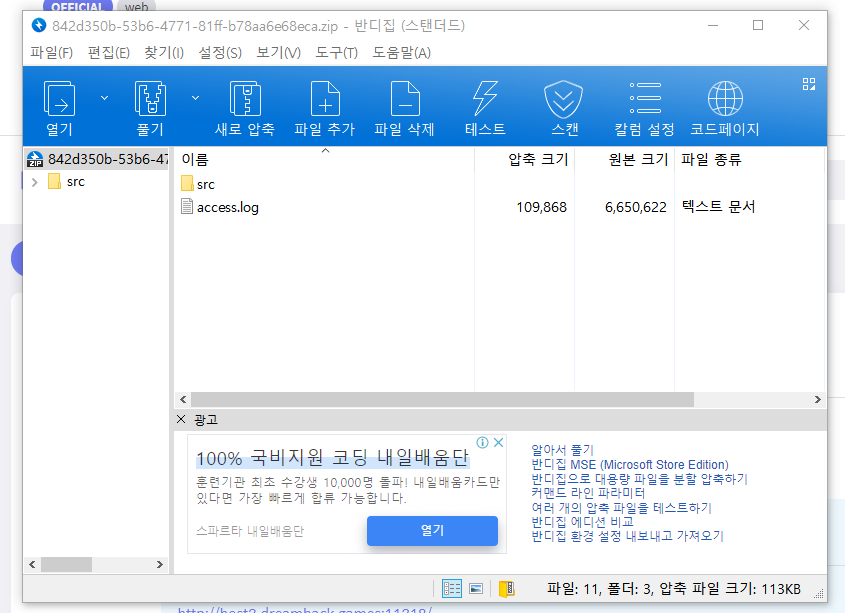Close the Bandizip window

[804, 25]
